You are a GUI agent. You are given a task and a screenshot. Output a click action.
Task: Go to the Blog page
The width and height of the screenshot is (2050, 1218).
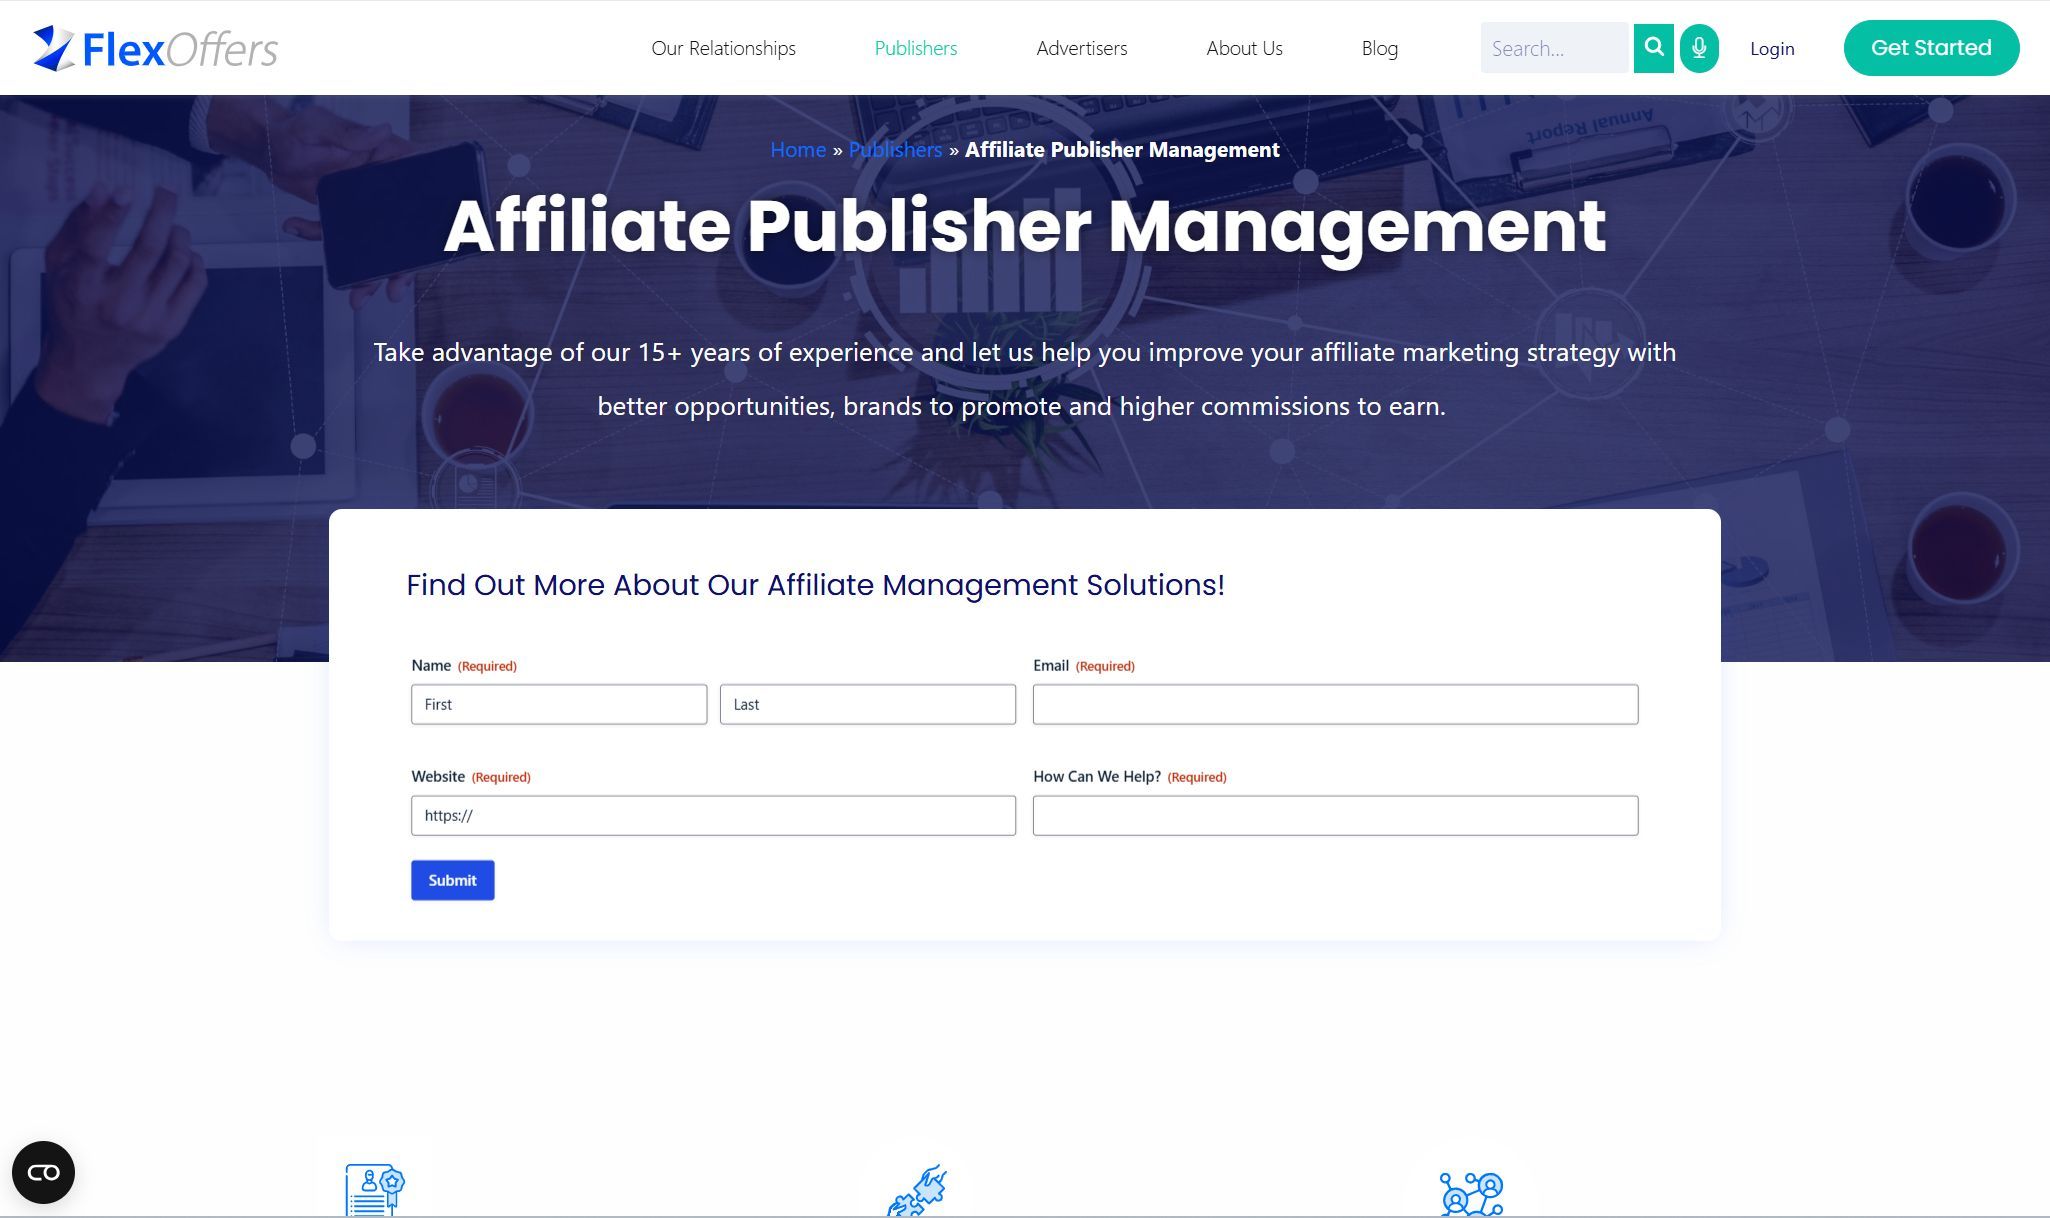(x=1379, y=48)
